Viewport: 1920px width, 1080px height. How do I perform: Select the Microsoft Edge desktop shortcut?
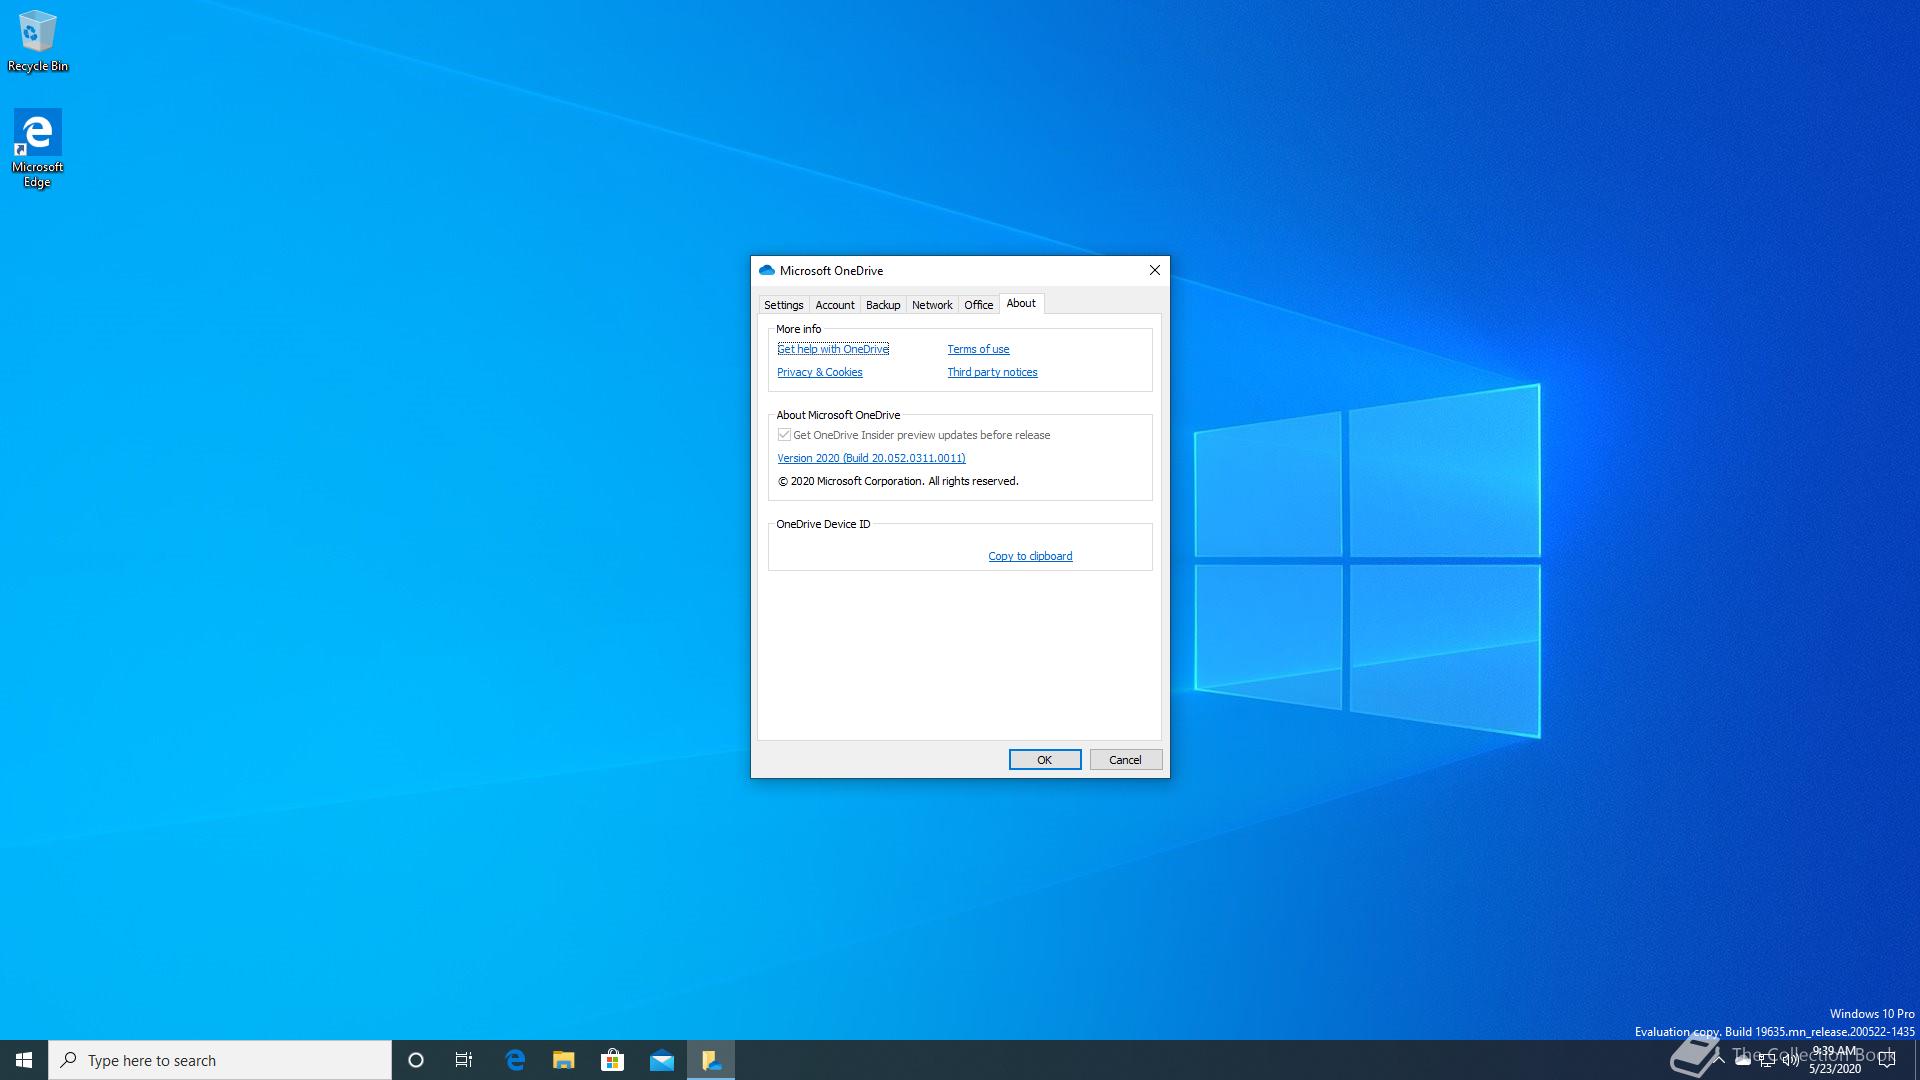point(37,148)
